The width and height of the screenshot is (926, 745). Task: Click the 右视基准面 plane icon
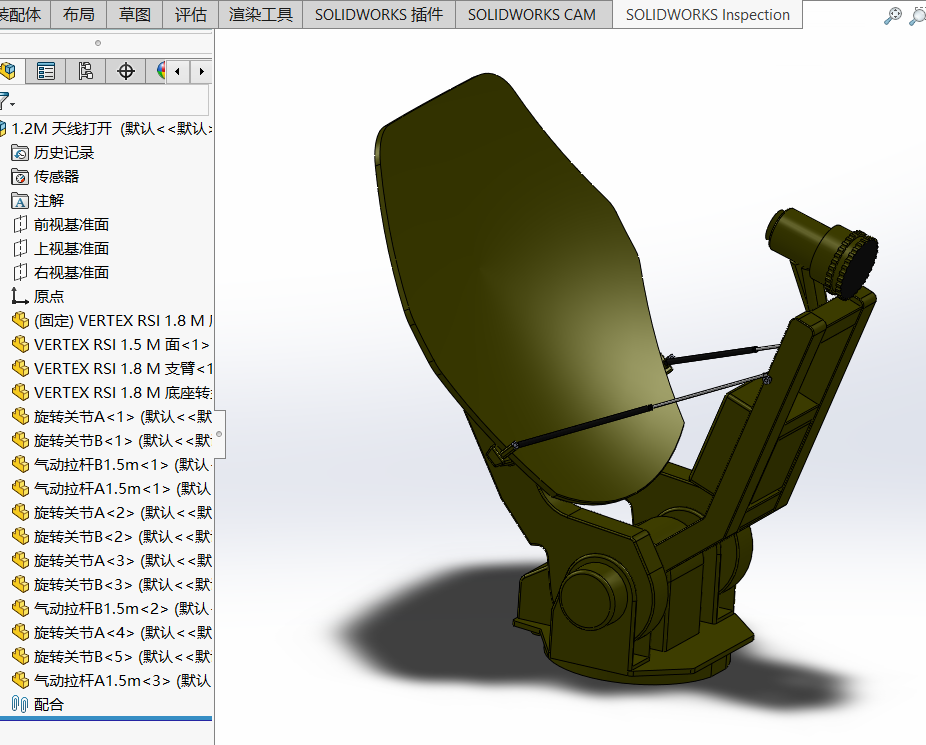point(20,273)
